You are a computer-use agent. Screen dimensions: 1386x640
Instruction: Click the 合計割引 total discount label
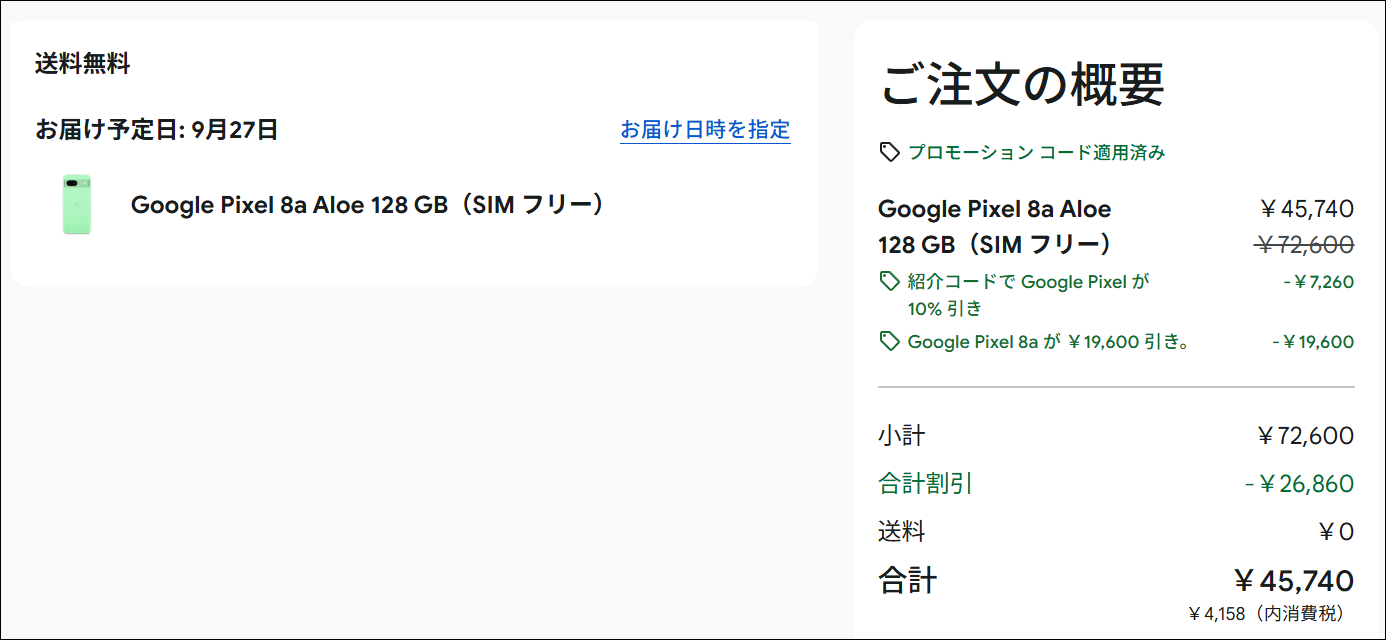(x=926, y=484)
